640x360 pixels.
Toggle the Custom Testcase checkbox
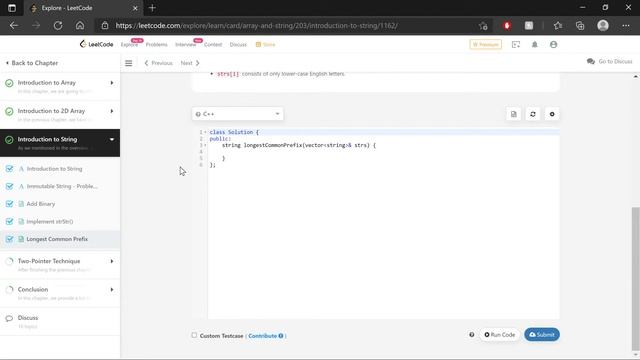coord(194,335)
